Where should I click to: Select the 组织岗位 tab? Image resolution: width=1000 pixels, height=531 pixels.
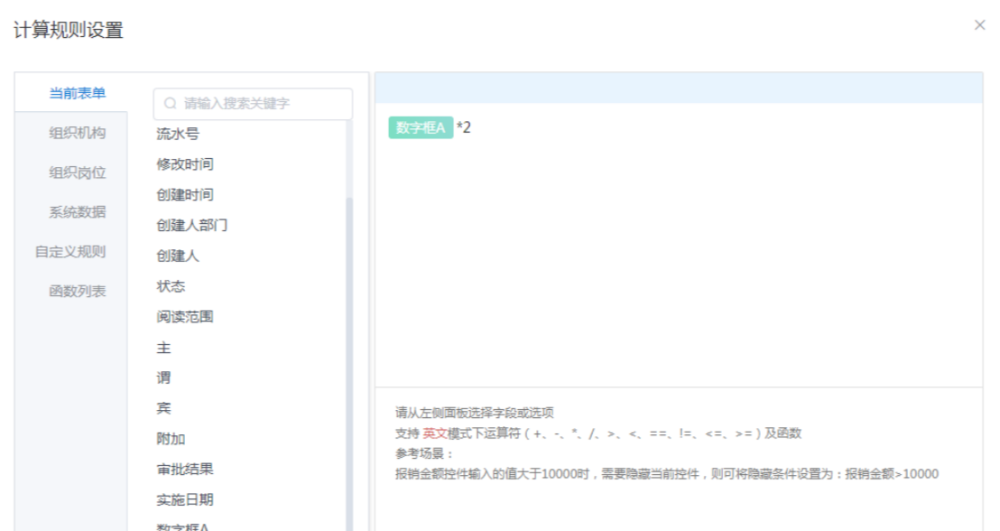(78, 173)
